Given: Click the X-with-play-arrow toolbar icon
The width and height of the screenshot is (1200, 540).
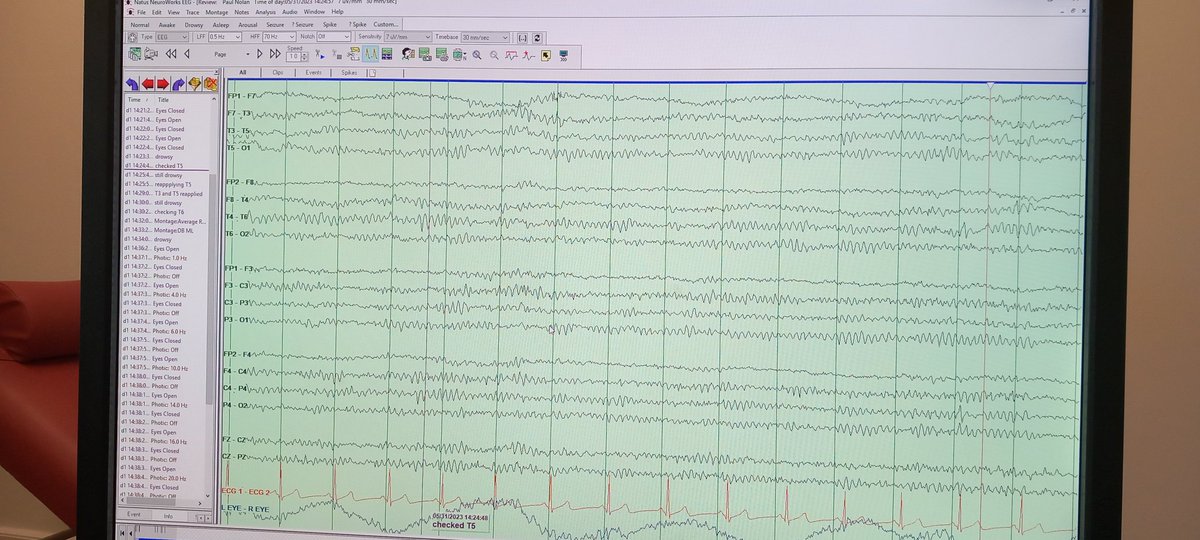Looking at the screenshot, I should (x=320, y=54).
